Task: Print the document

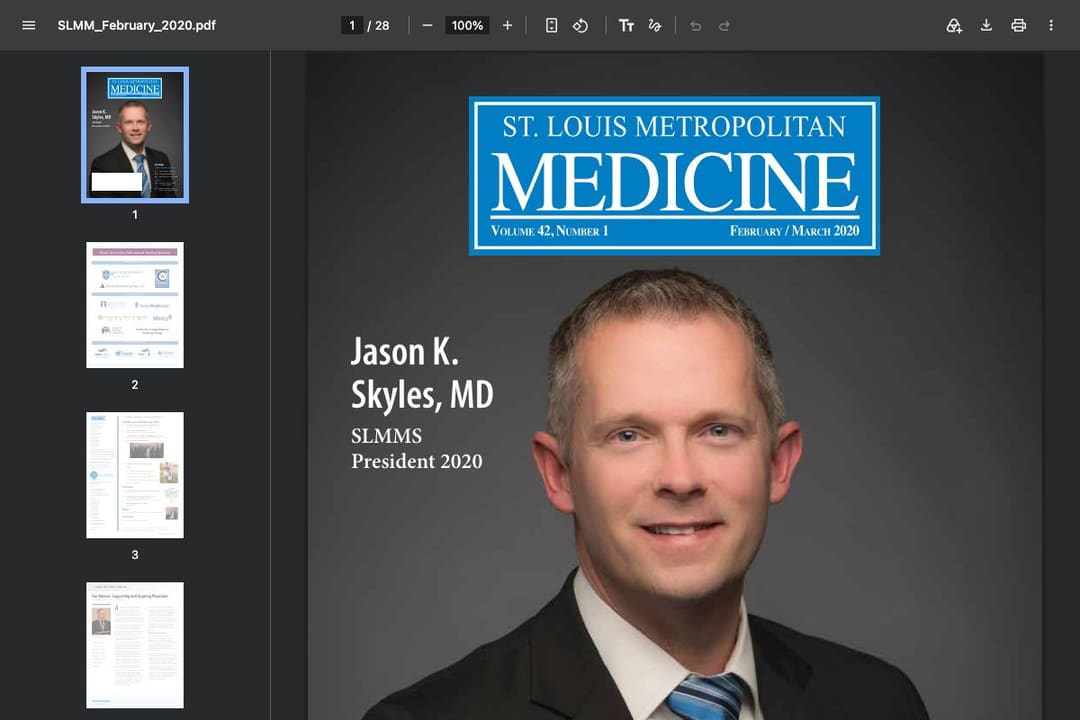Action: [1019, 25]
